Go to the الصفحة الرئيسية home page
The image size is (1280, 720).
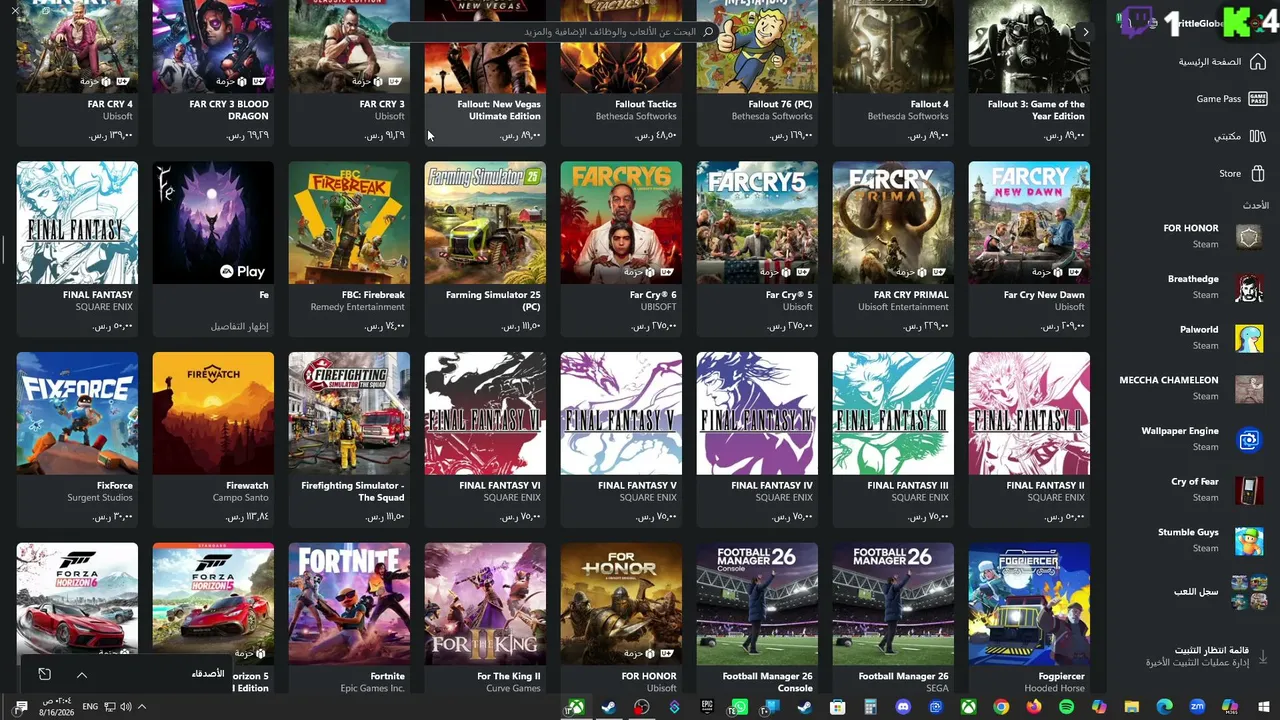(1222, 62)
